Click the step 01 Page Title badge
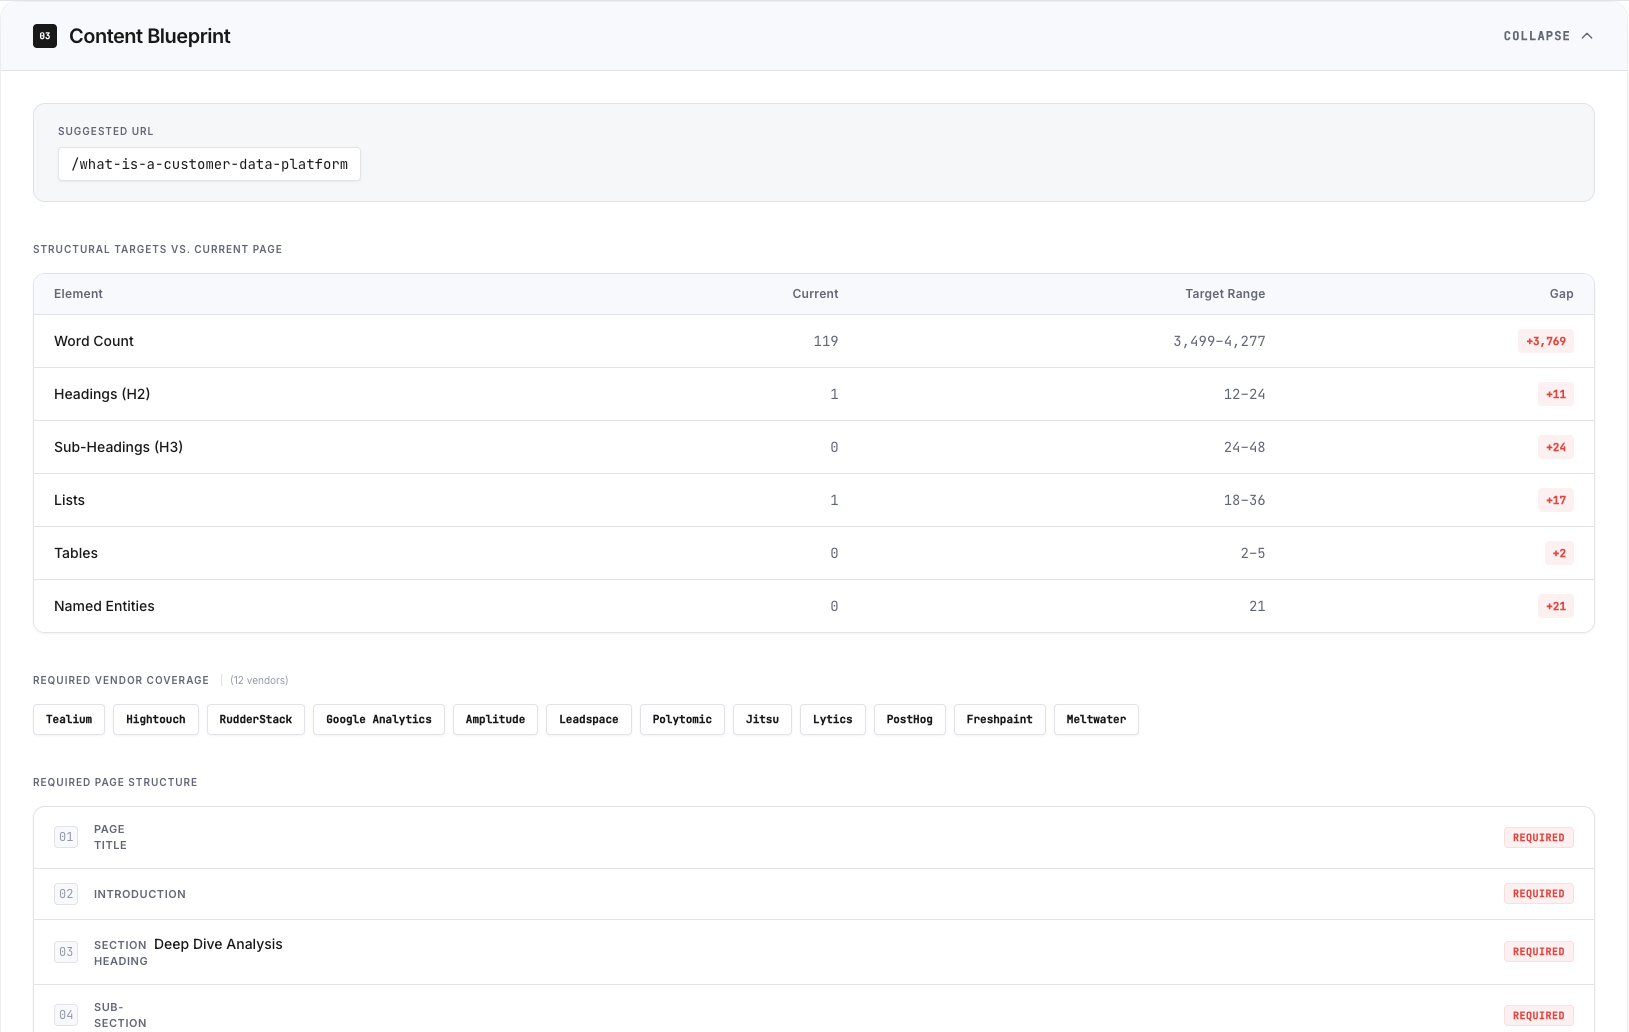 65,837
